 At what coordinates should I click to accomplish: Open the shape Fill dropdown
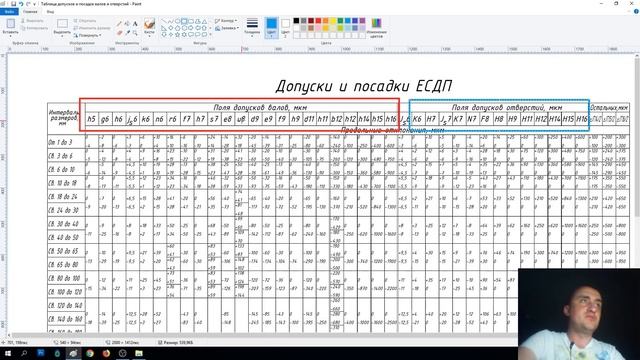[x=227, y=28]
